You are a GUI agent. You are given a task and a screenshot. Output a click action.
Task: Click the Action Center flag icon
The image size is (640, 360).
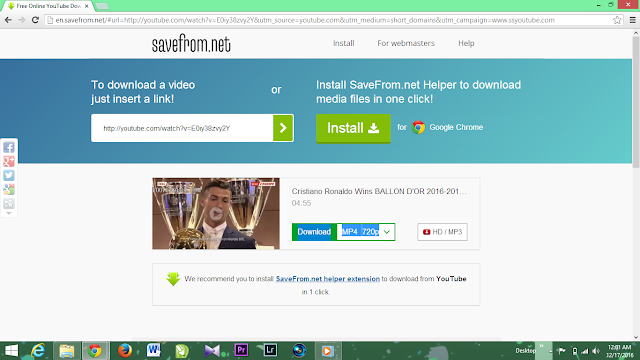tap(562, 351)
